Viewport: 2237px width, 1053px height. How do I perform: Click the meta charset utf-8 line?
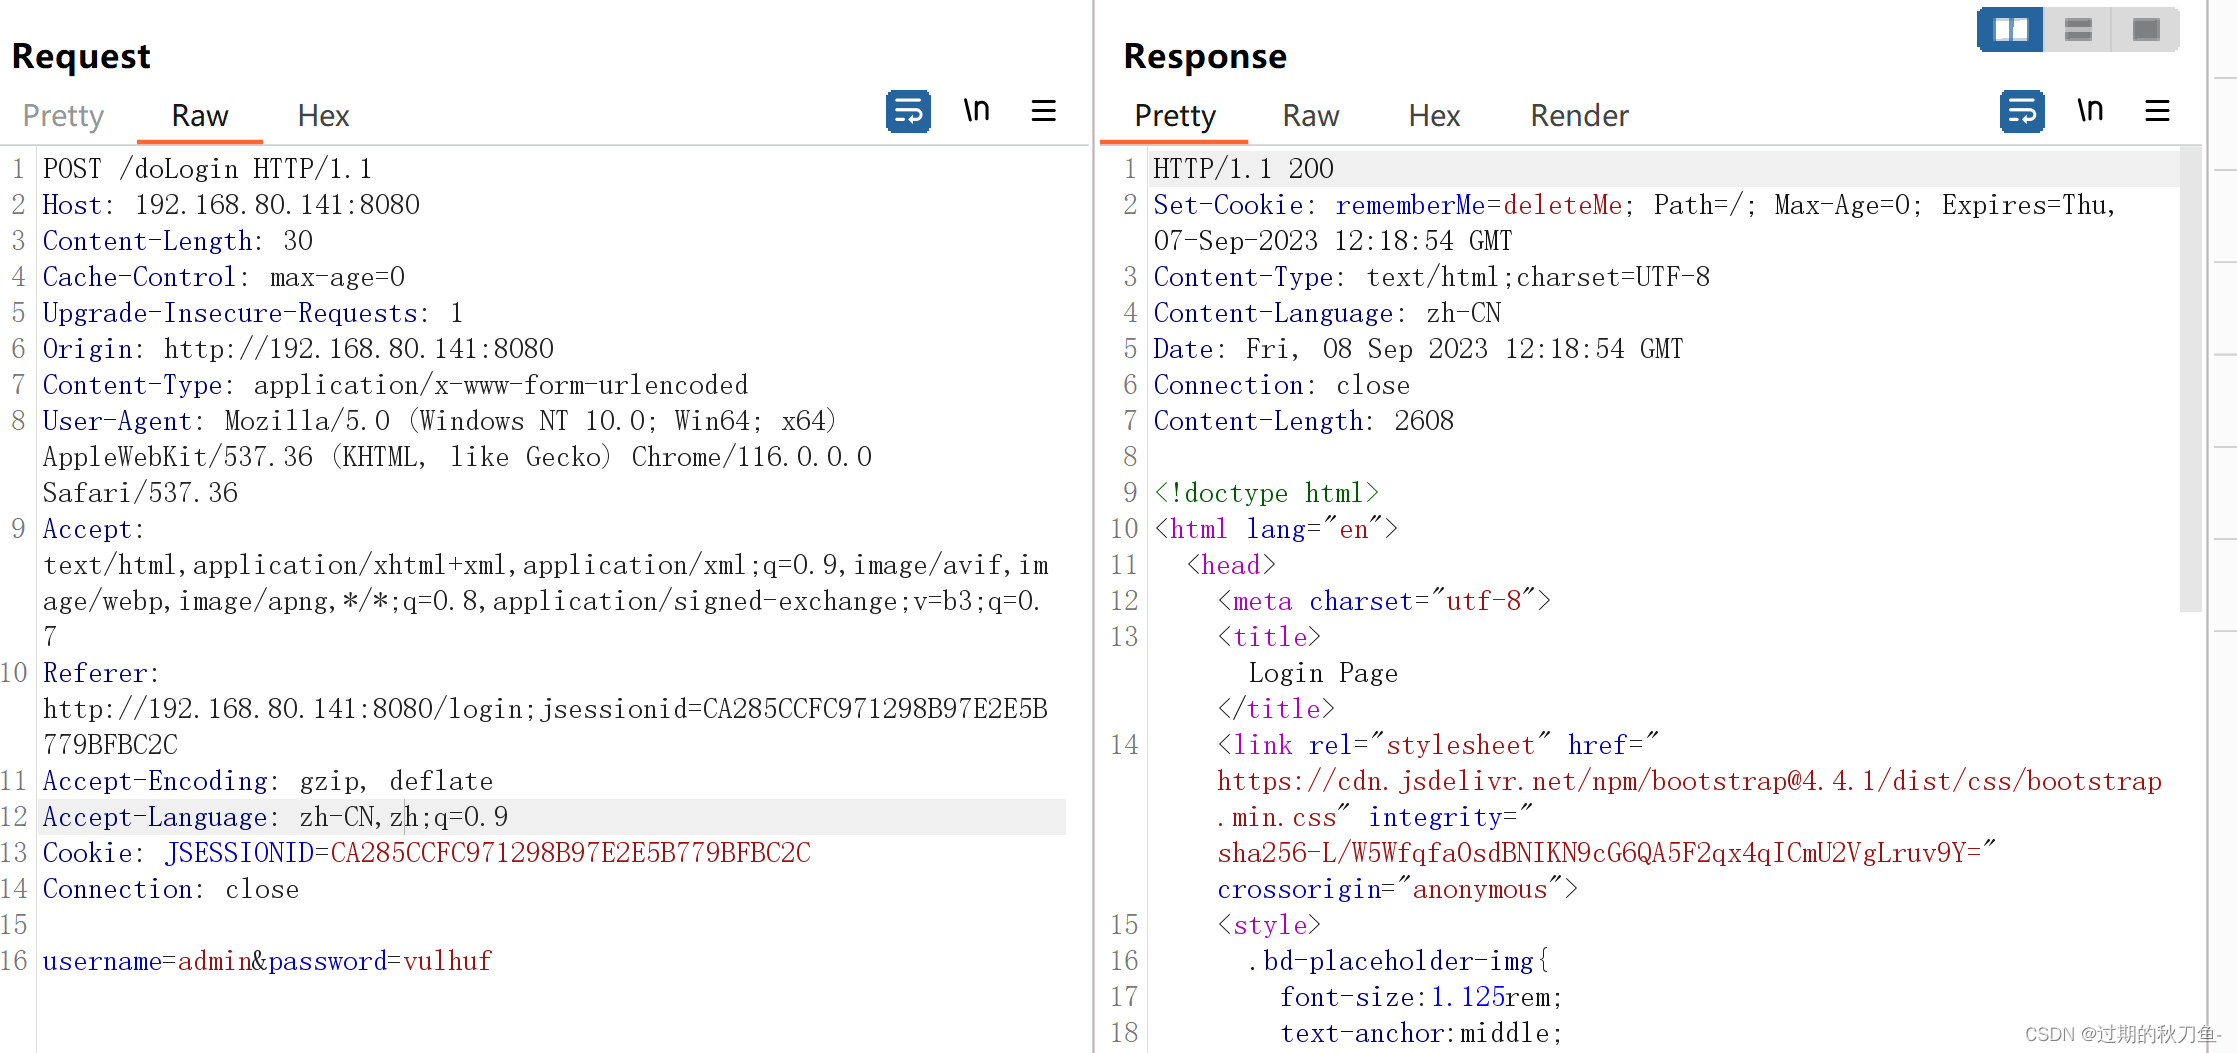[1384, 601]
